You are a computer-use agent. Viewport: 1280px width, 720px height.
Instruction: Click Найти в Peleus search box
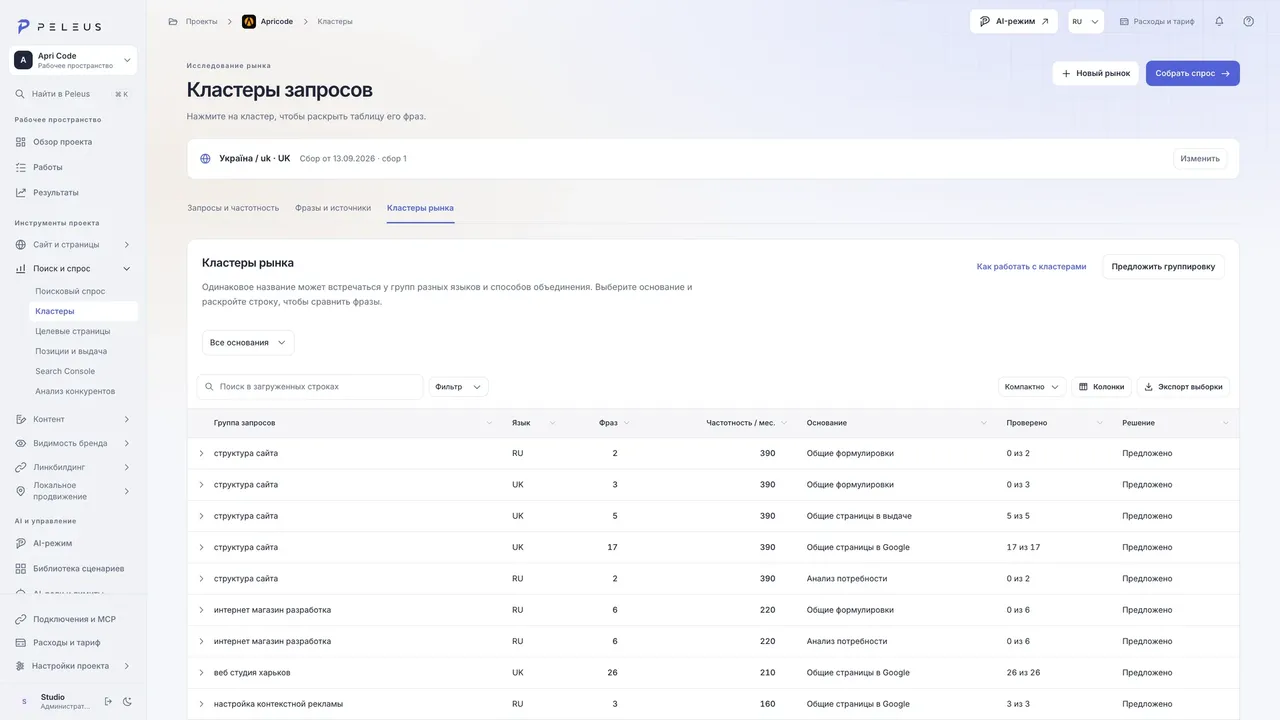coord(73,94)
